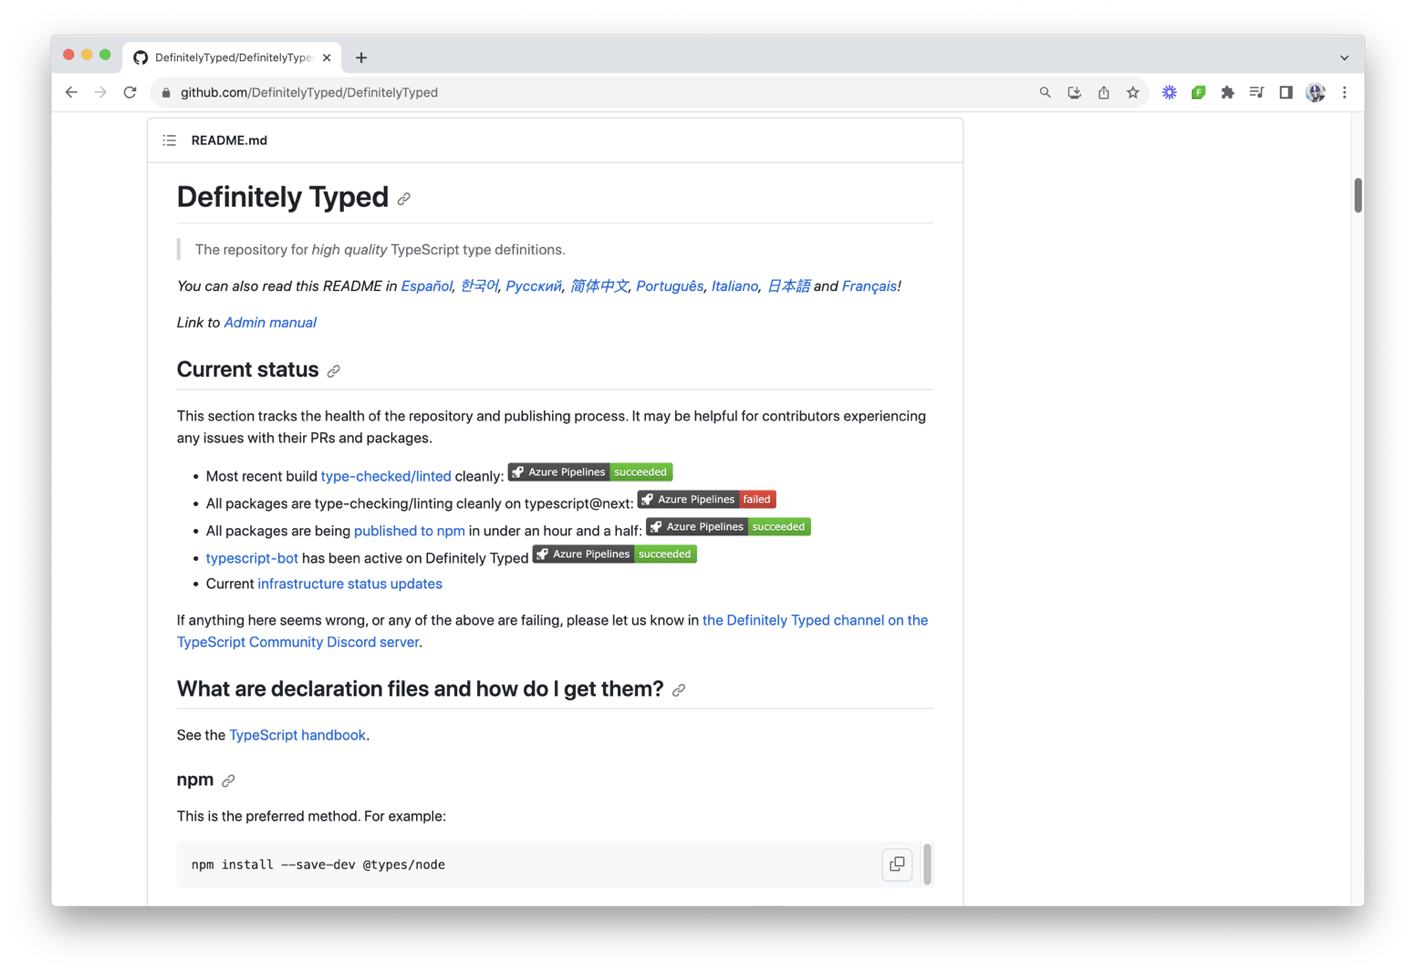1416x974 pixels.
Task: Follow the published to npm link
Action: (x=409, y=531)
